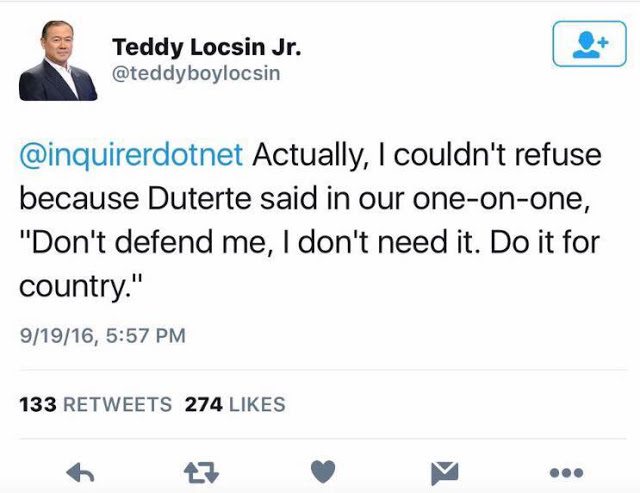Click the word RETWEETS label
The width and height of the screenshot is (640, 493).
tap(118, 404)
